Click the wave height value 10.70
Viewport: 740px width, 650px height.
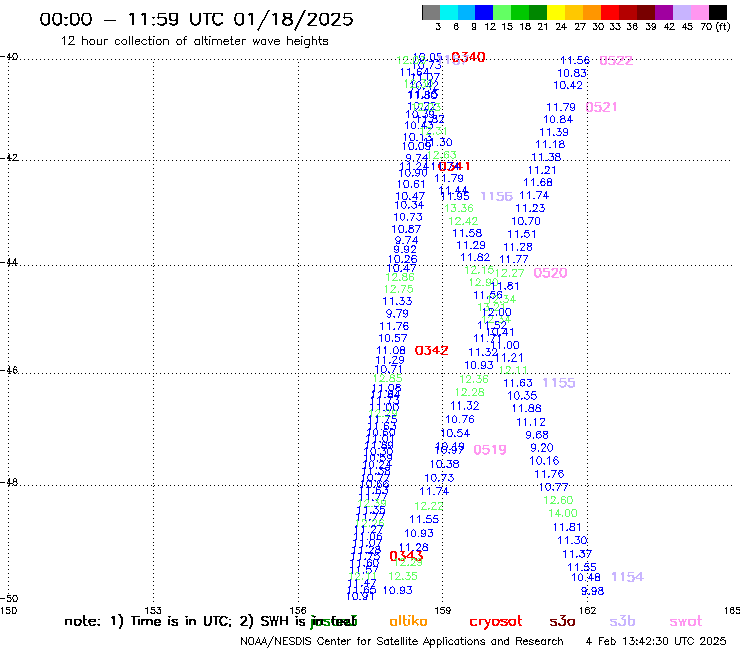(526, 221)
